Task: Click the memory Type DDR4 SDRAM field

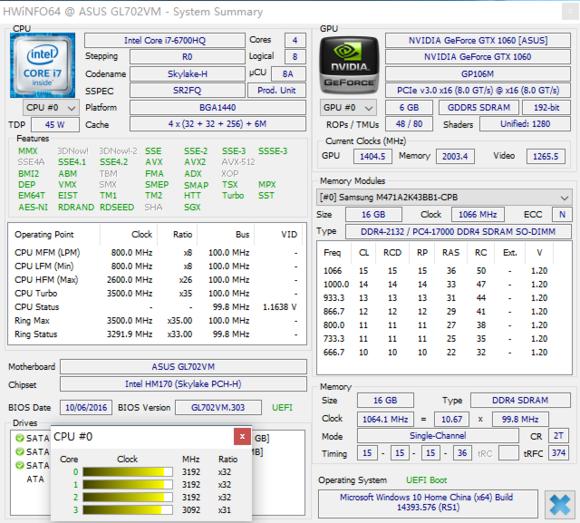Action: [x=520, y=400]
